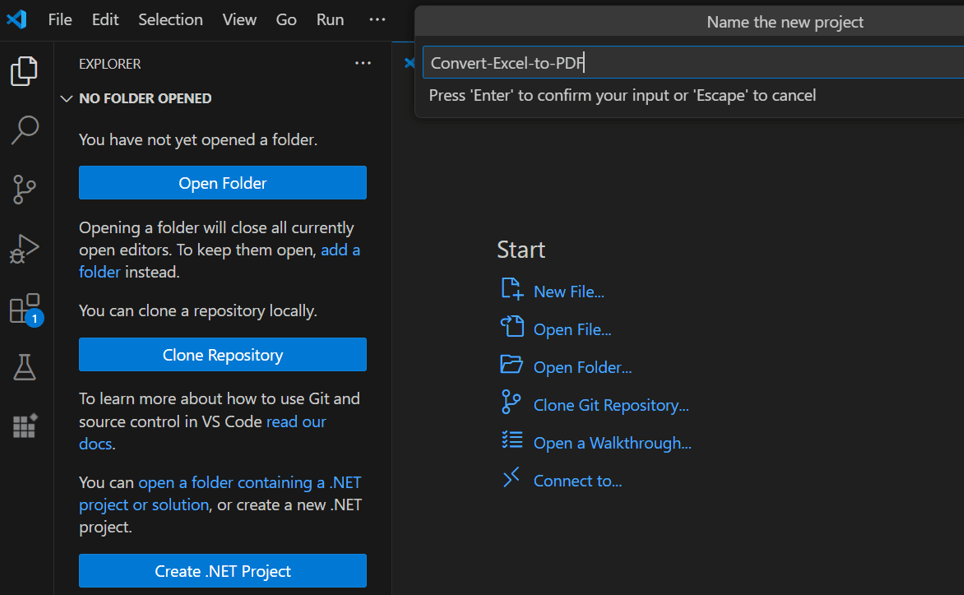Select the Run and Debug icon
Screen dimensions: 964x595
(24, 249)
